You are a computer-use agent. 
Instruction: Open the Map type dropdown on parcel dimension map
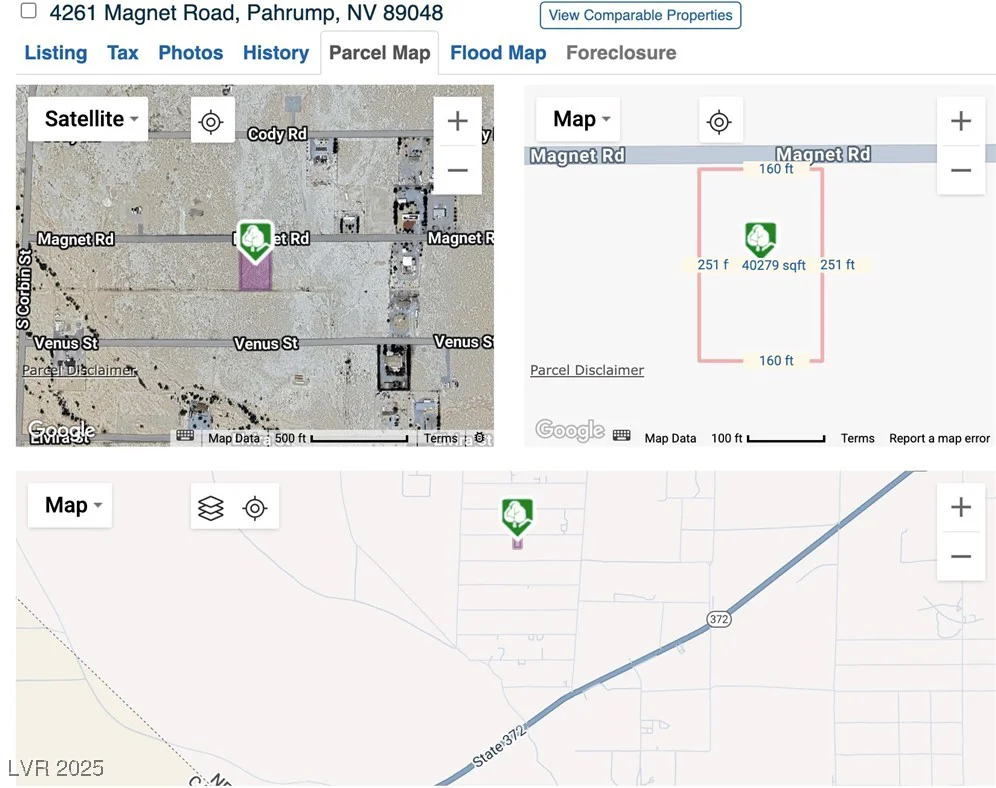point(578,119)
